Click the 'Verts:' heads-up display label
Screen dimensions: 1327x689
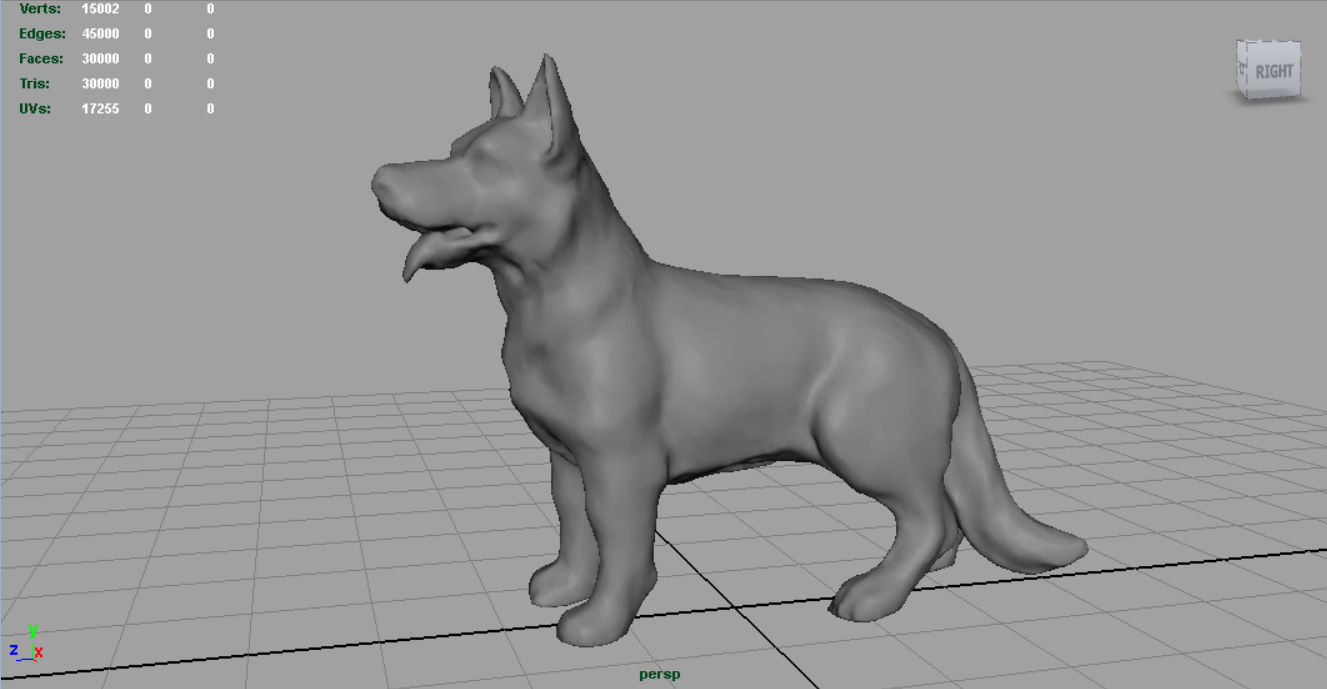pos(40,9)
